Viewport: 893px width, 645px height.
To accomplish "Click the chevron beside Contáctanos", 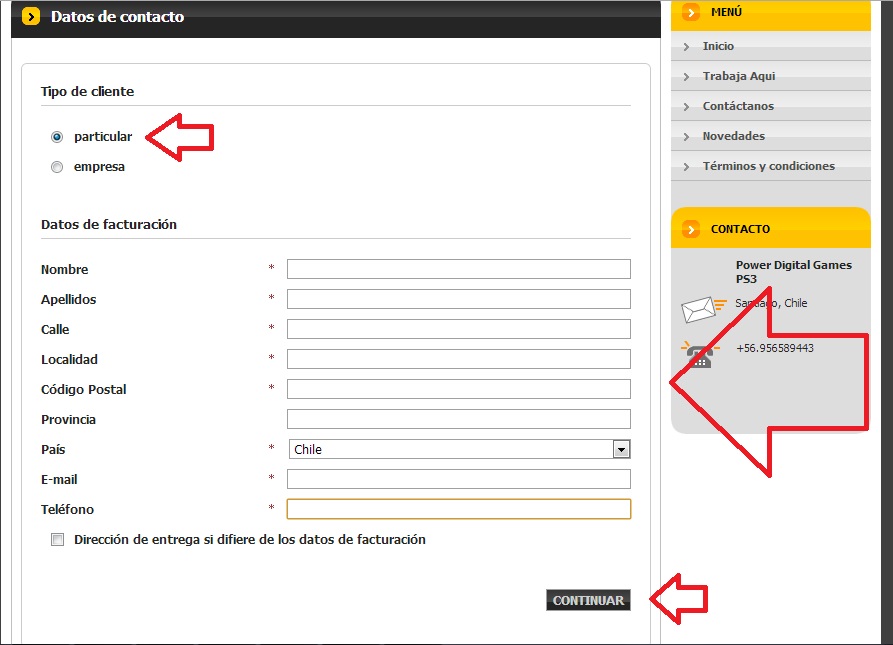I will coord(686,106).
